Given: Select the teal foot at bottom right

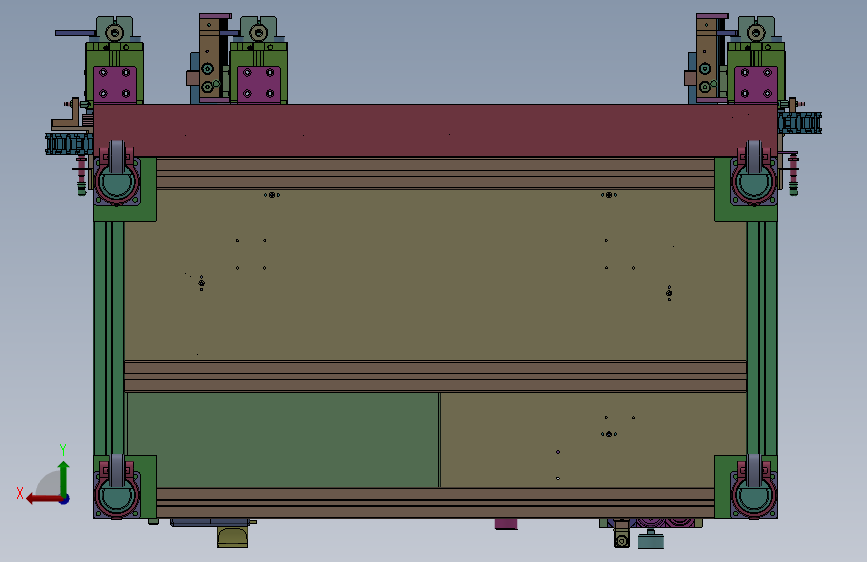Looking at the screenshot, I should (651, 539).
